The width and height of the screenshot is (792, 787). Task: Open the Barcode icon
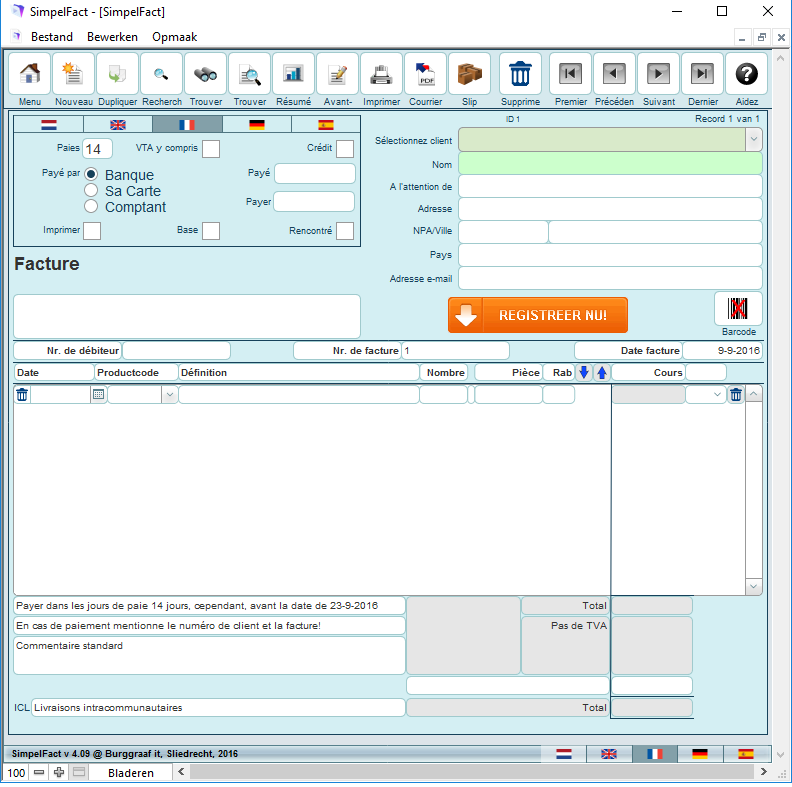tap(738, 309)
